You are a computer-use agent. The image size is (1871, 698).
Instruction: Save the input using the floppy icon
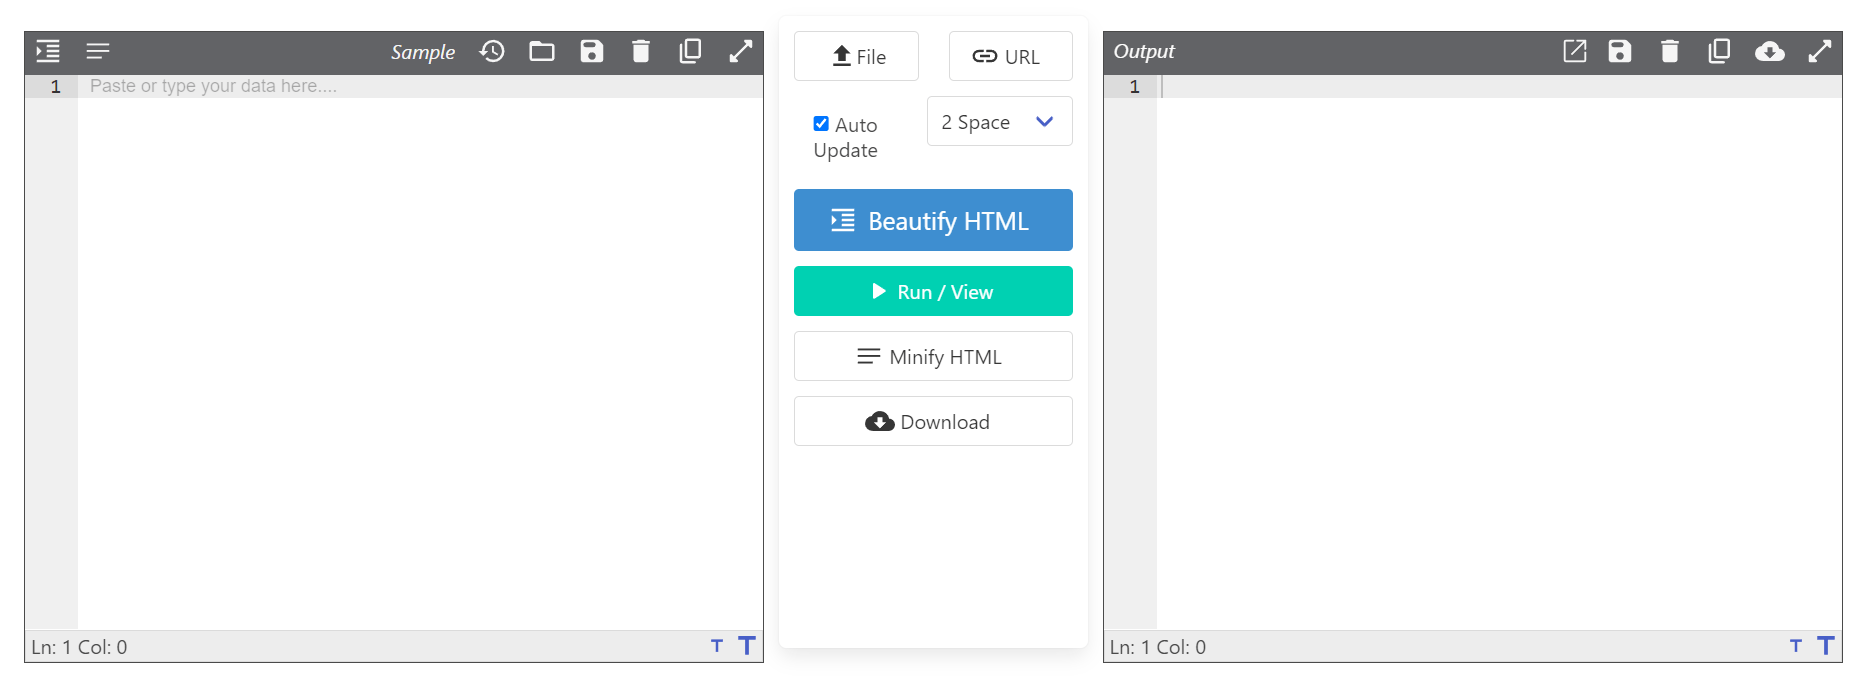click(592, 51)
